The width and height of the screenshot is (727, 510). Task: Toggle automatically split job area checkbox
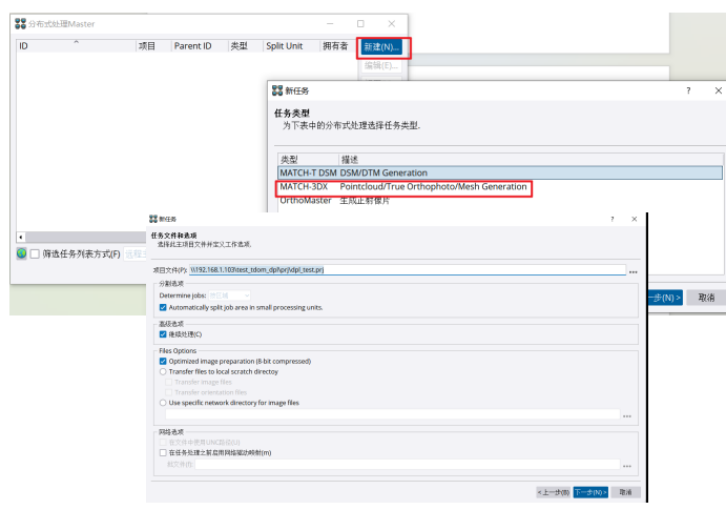(x=163, y=307)
